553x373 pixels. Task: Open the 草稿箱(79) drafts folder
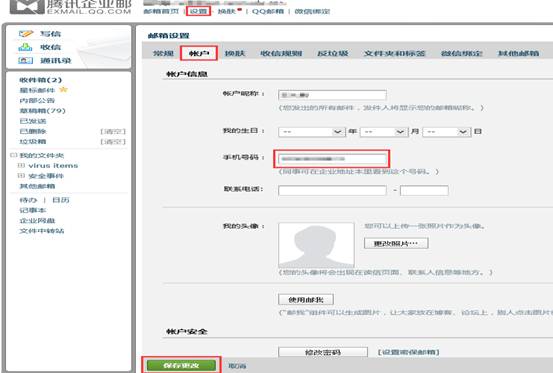[x=42, y=111]
